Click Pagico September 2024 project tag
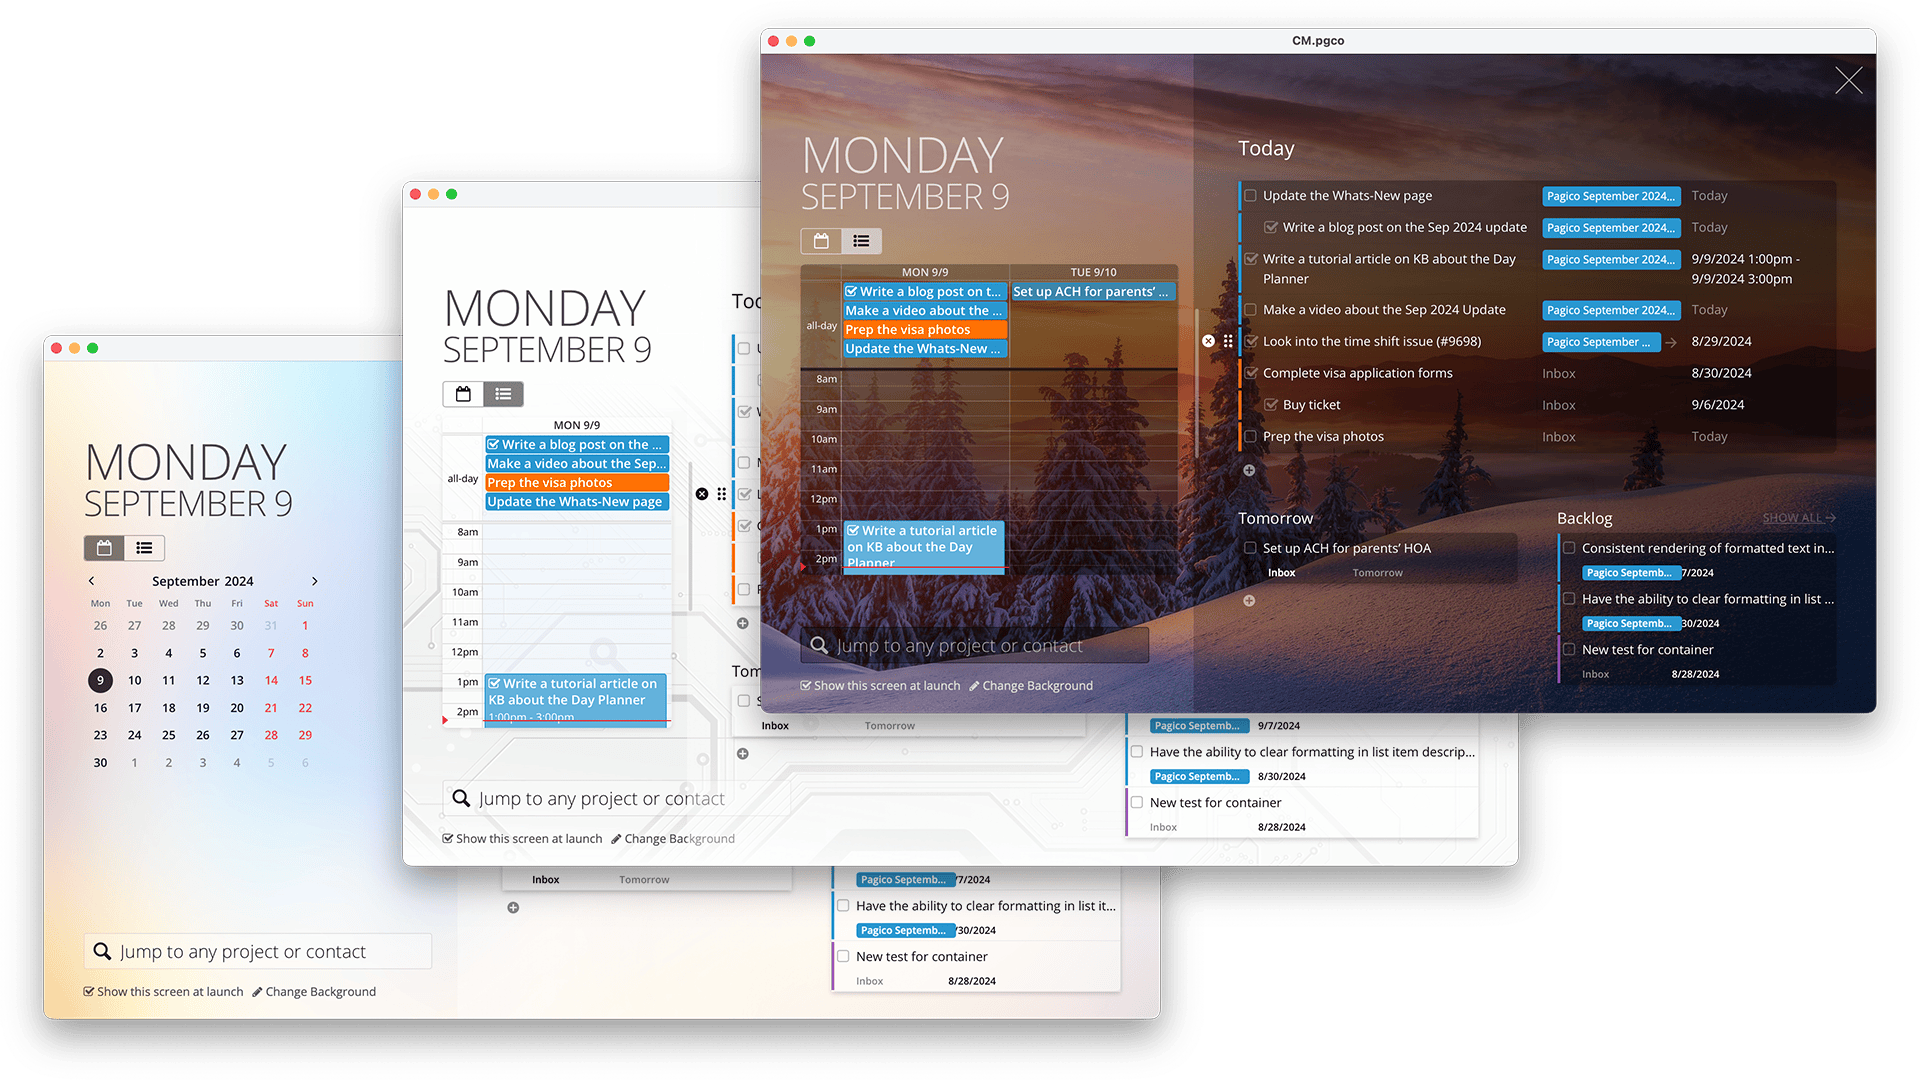The image size is (1920, 1080). click(x=1609, y=195)
